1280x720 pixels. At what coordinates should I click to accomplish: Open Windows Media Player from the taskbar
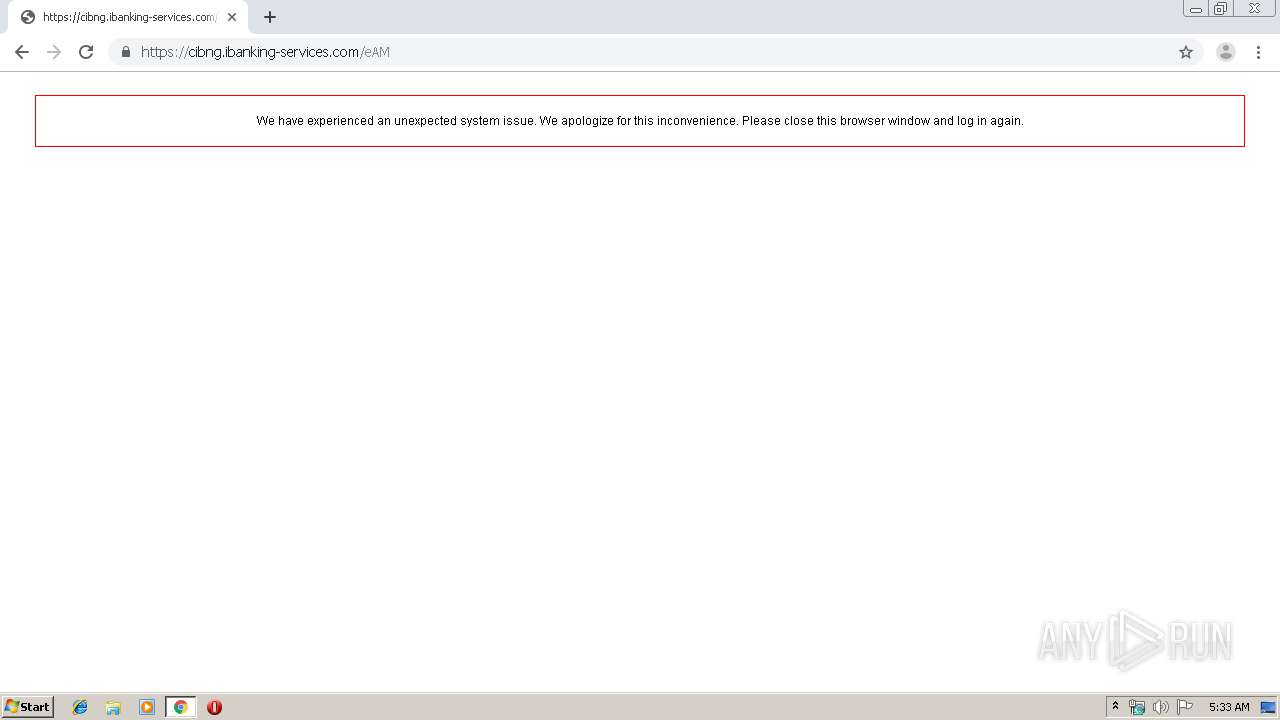[x=147, y=707]
